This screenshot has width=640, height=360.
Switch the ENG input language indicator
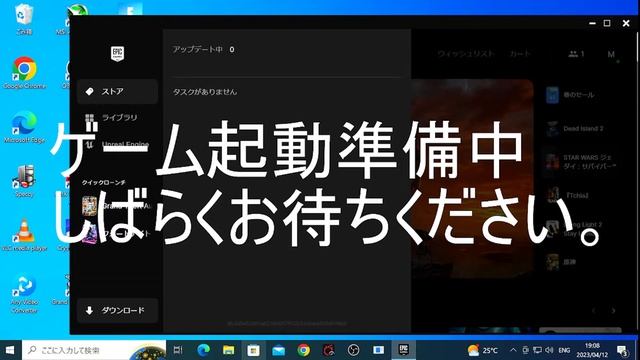point(564,350)
